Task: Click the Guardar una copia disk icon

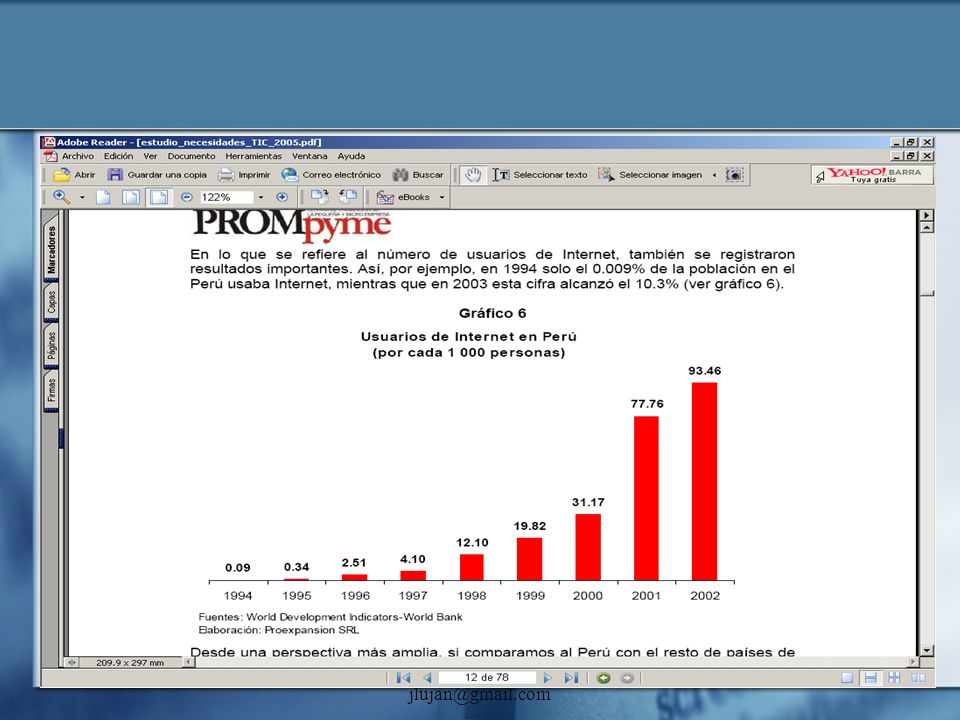Action: click(x=114, y=175)
